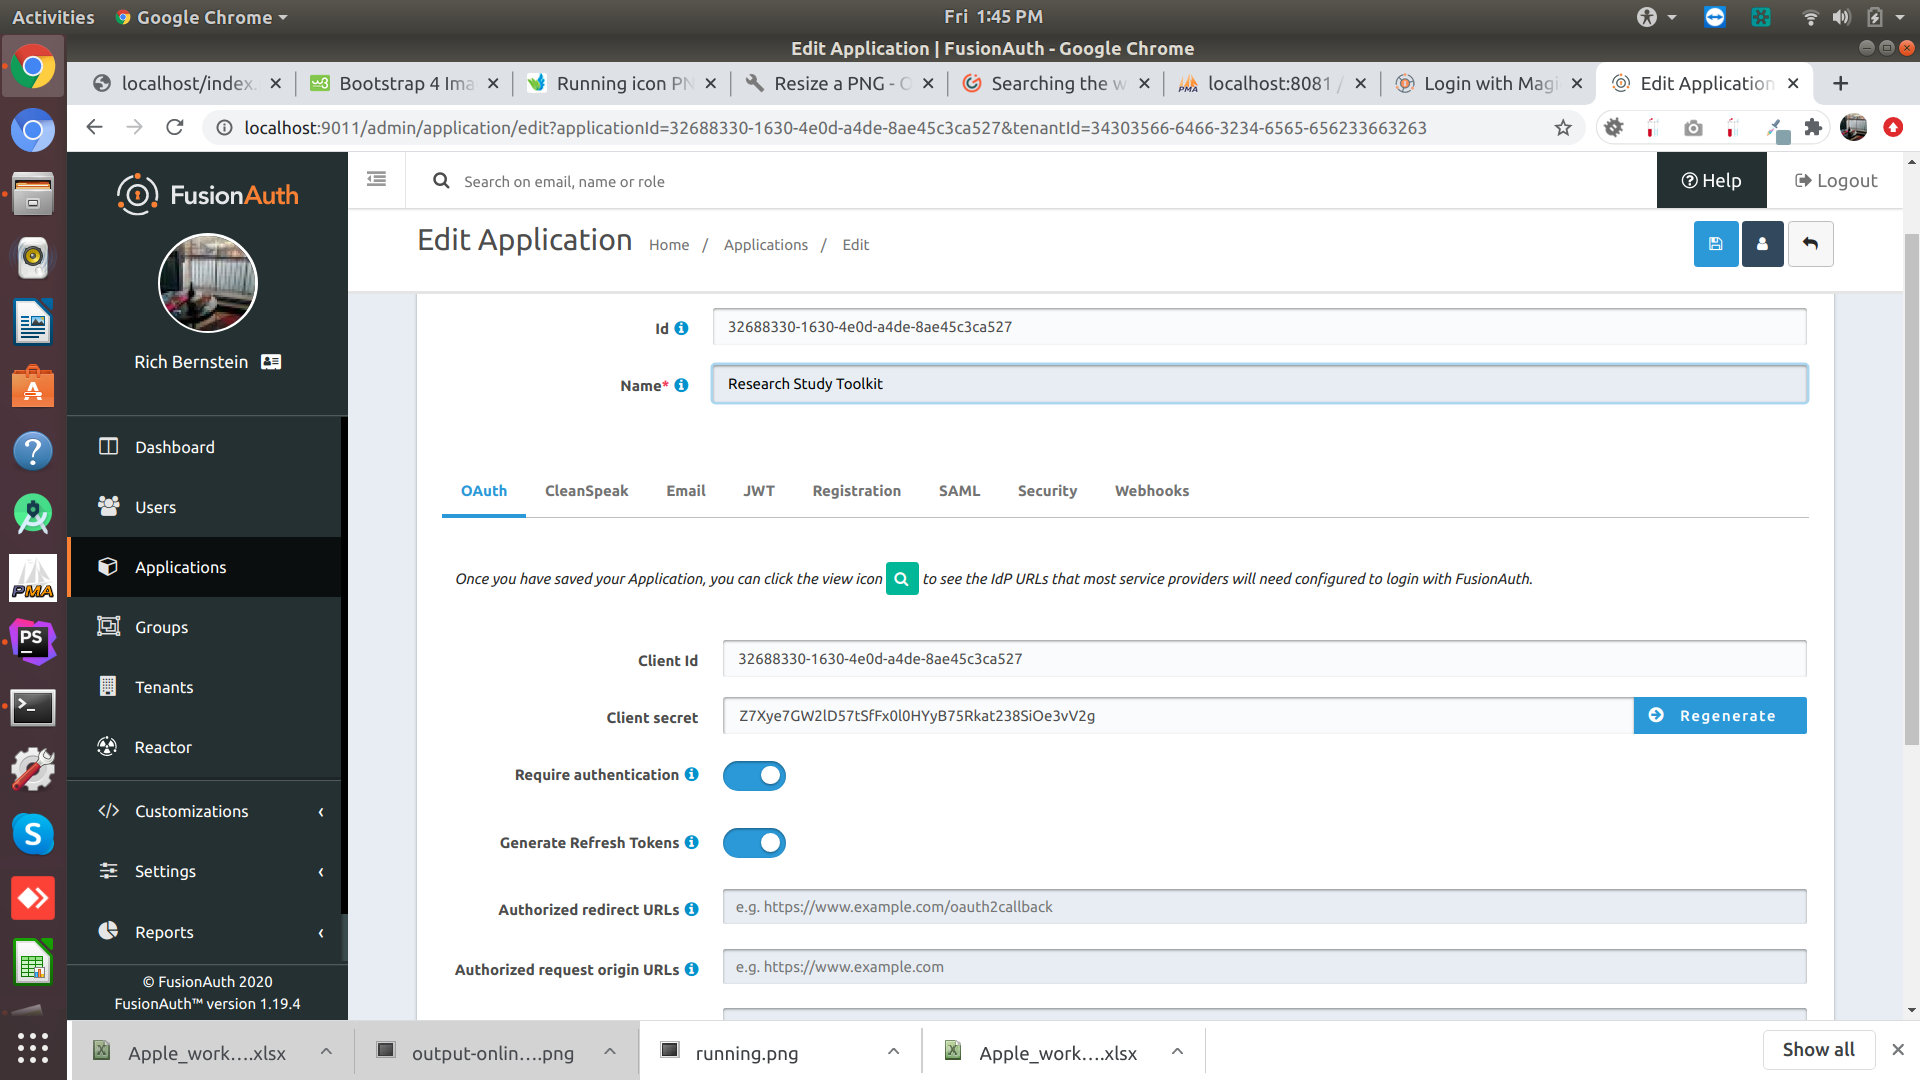This screenshot has width=1920, height=1080.
Task: Switch to the Webhooks tab
Action: 1152,491
